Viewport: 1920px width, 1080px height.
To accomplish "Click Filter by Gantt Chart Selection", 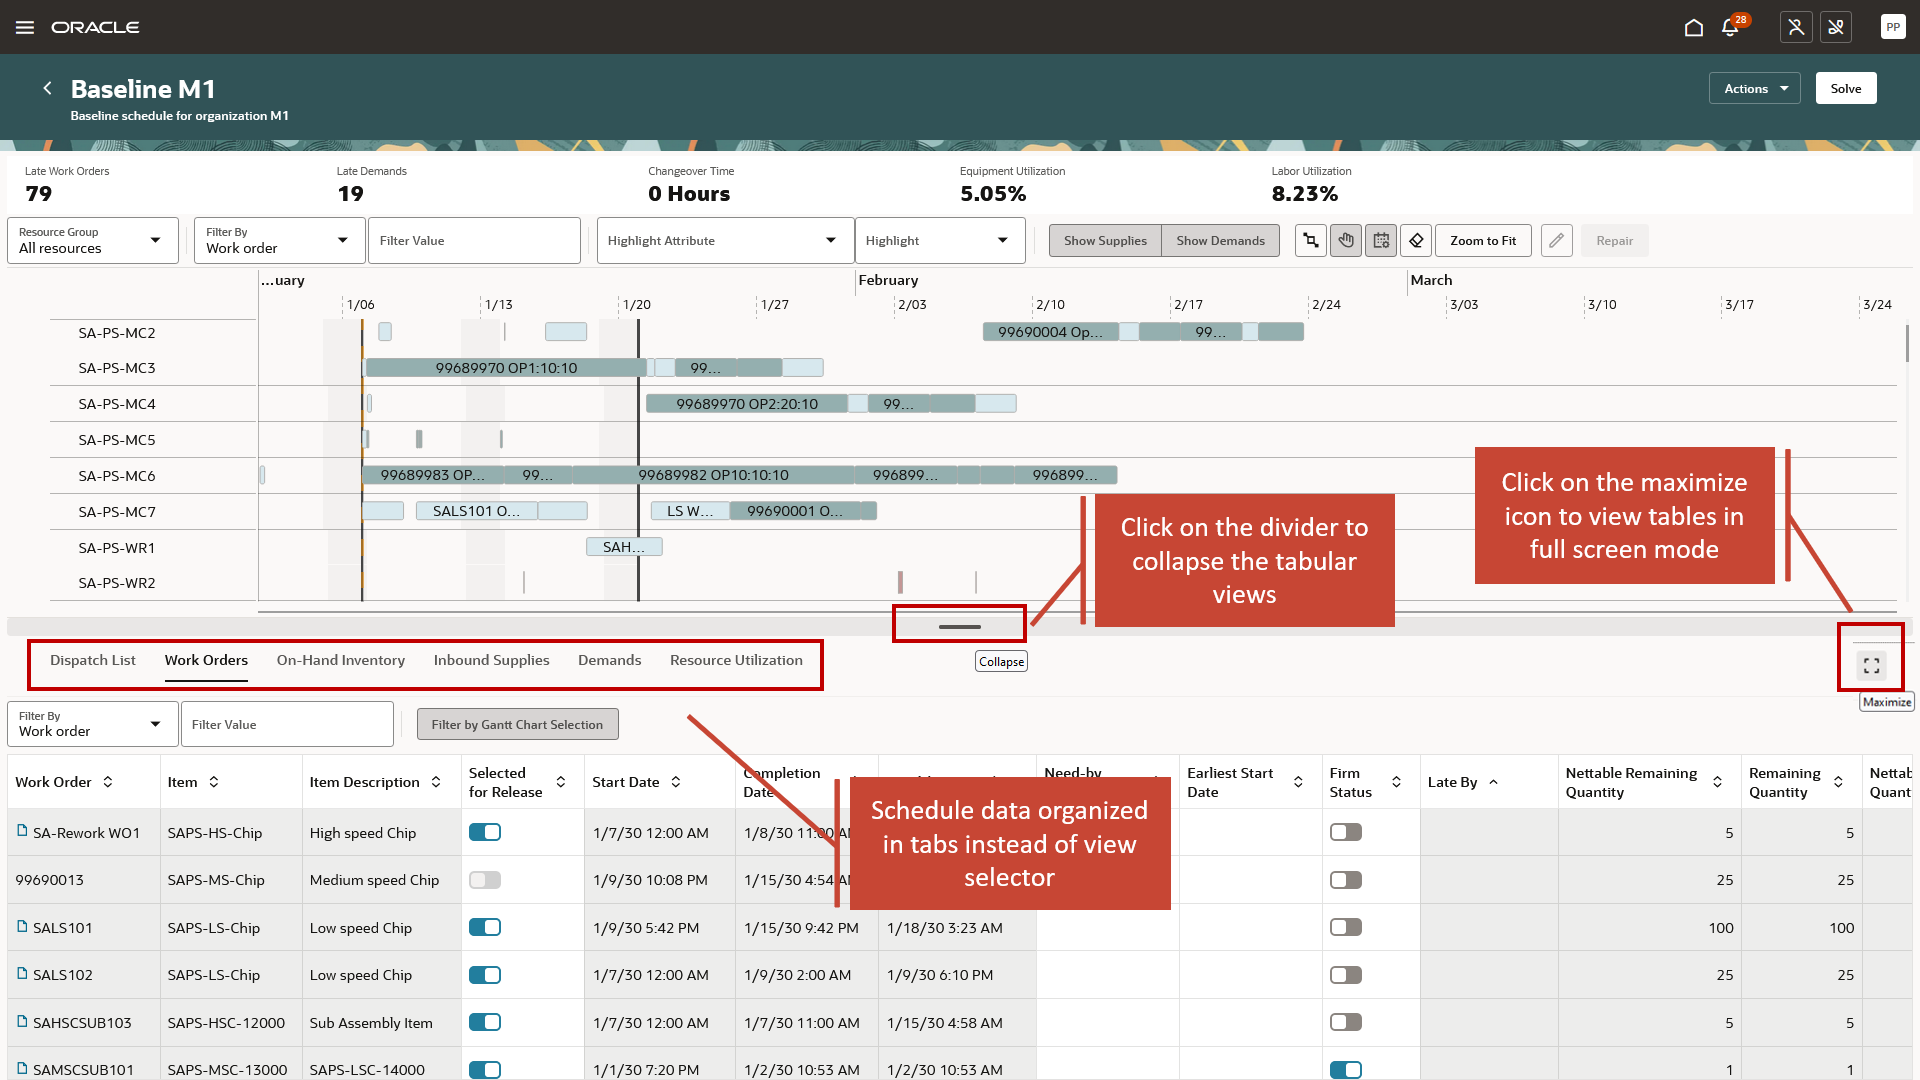I will point(517,724).
